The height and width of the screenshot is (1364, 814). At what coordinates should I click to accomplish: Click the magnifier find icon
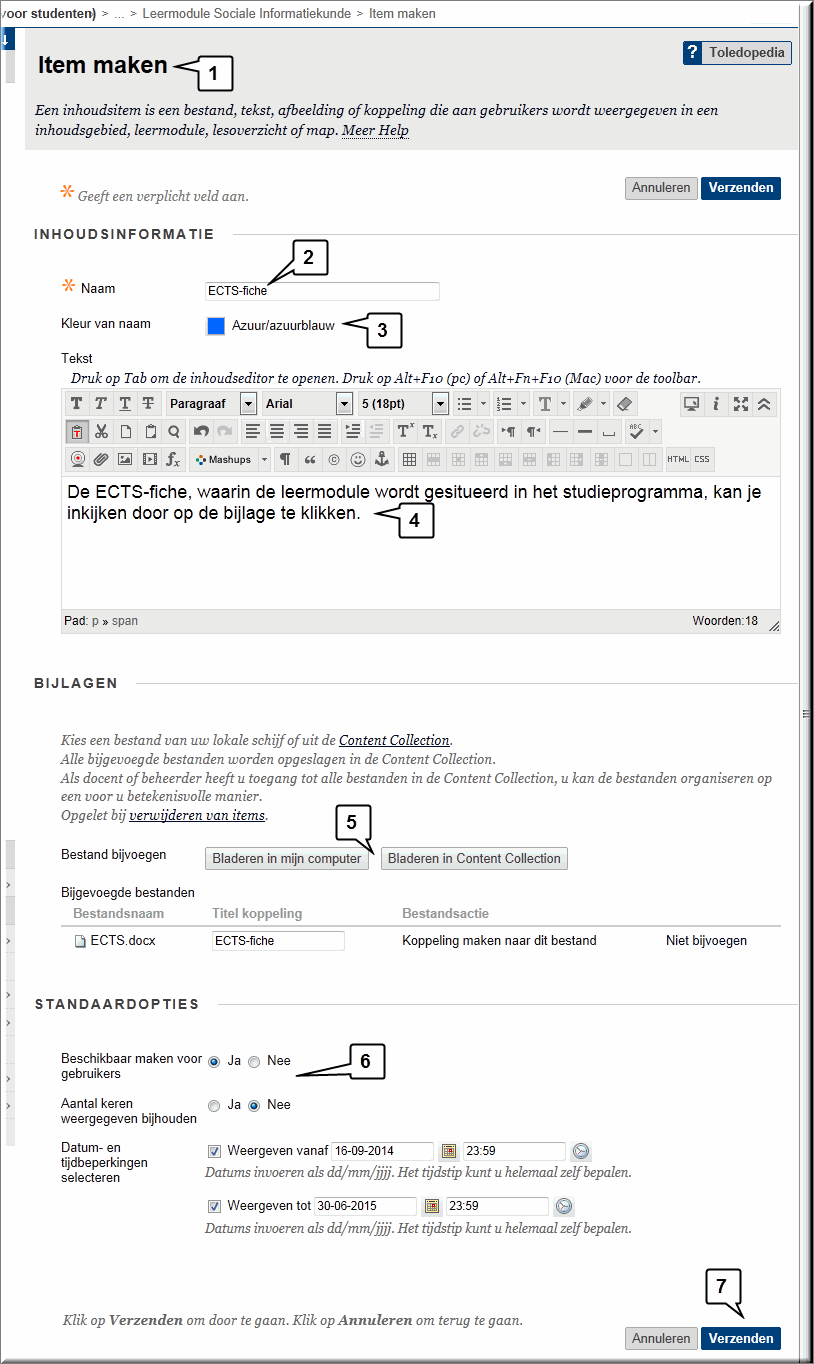click(173, 432)
